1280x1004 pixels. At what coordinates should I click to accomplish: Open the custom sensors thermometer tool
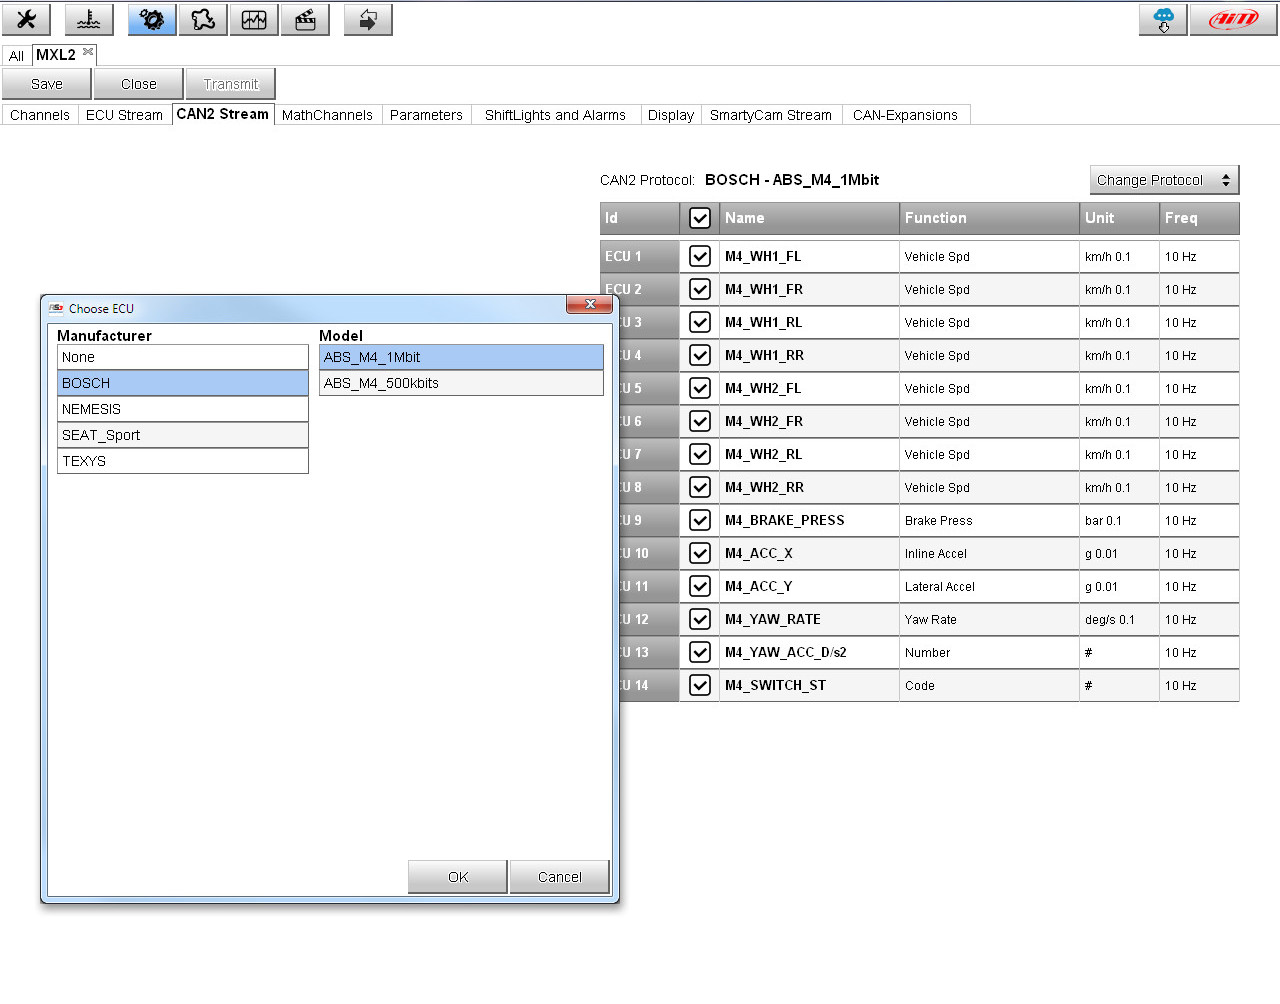pos(88,19)
